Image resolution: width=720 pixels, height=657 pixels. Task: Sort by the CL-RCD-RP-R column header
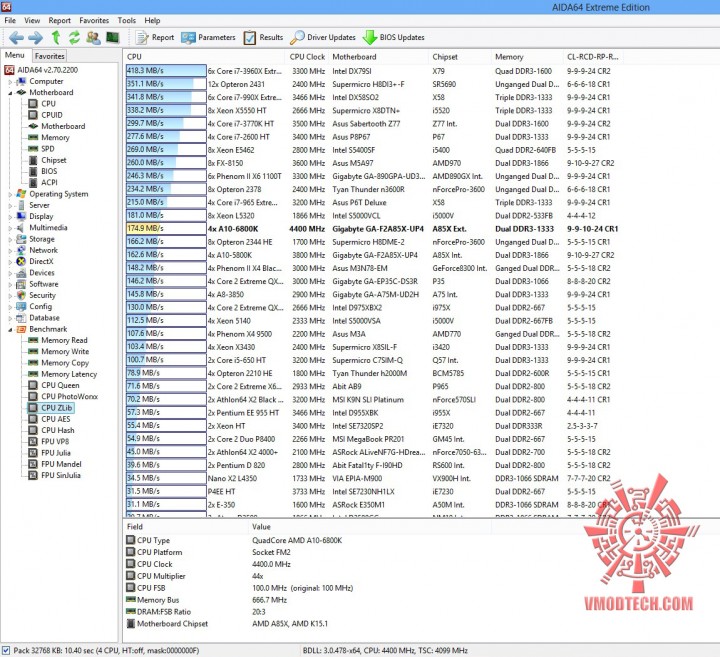click(x=594, y=56)
